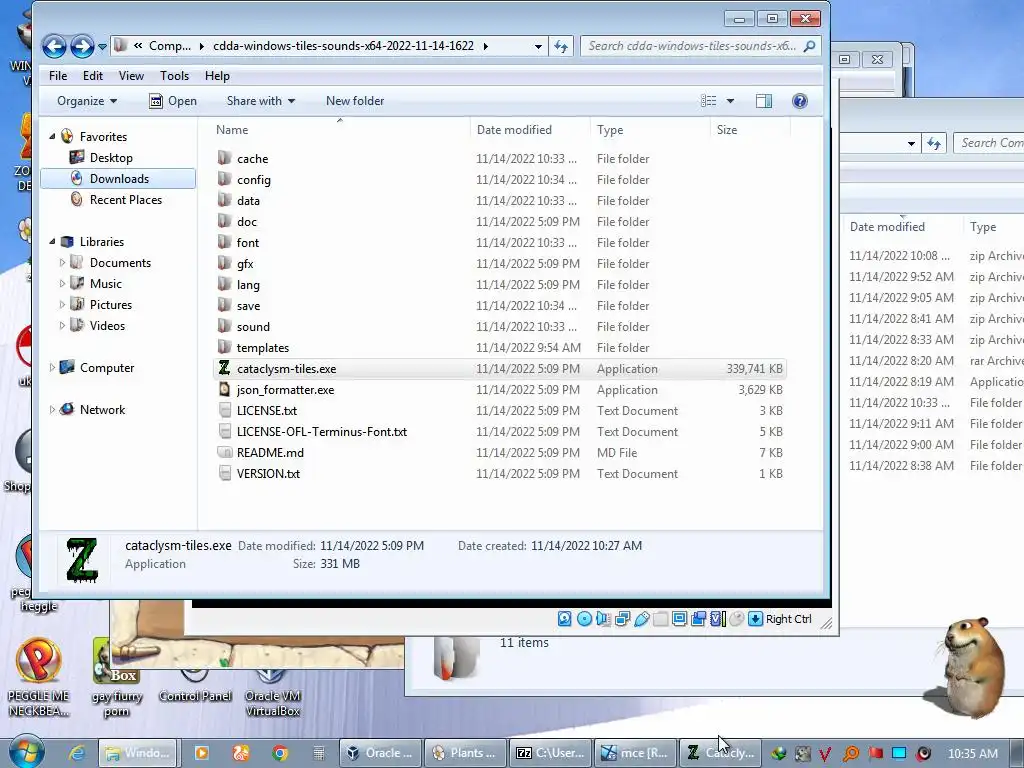Collapse the Favorites tree group
The height and width of the screenshot is (768, 1024).
point(52,136)
